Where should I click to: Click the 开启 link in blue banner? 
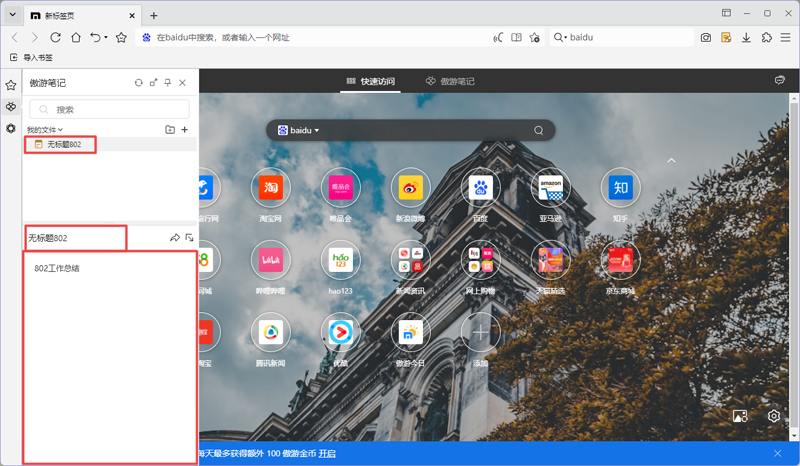click(x=326, y=454)
